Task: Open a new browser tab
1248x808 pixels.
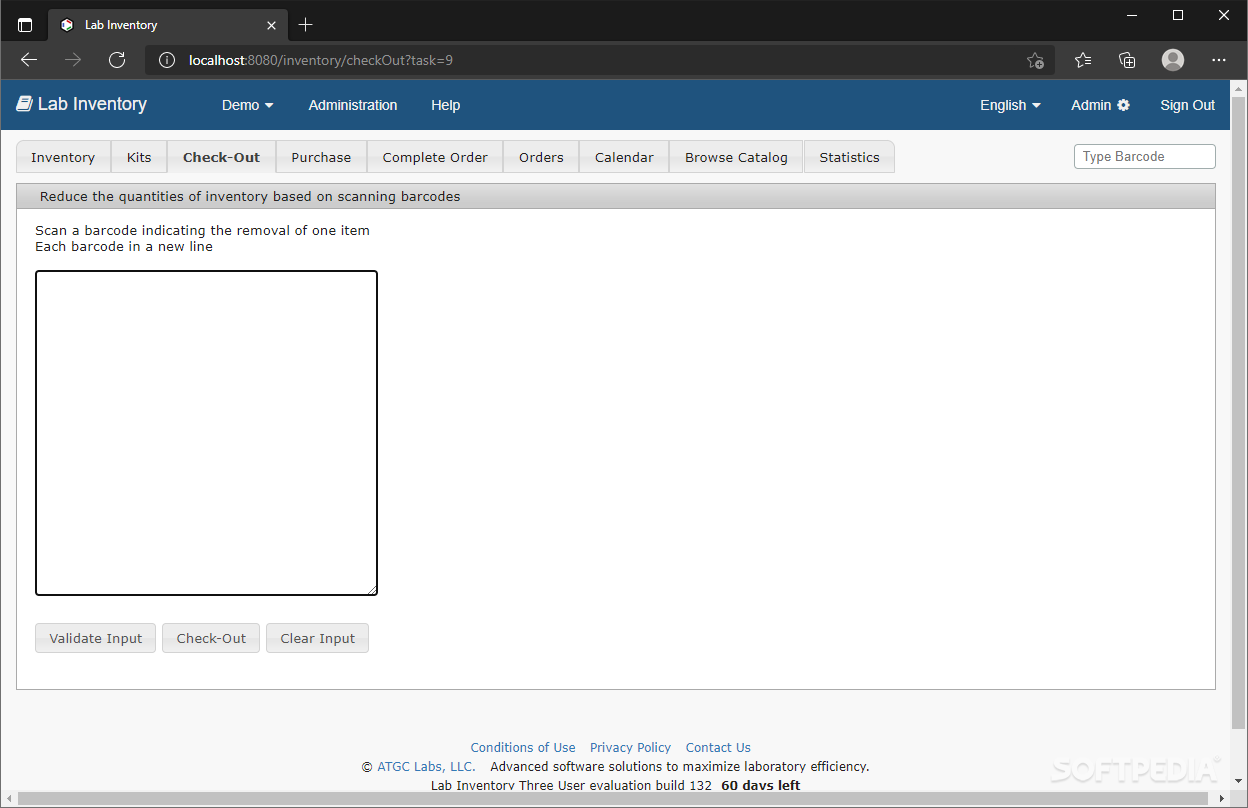Action: [306, 25]
